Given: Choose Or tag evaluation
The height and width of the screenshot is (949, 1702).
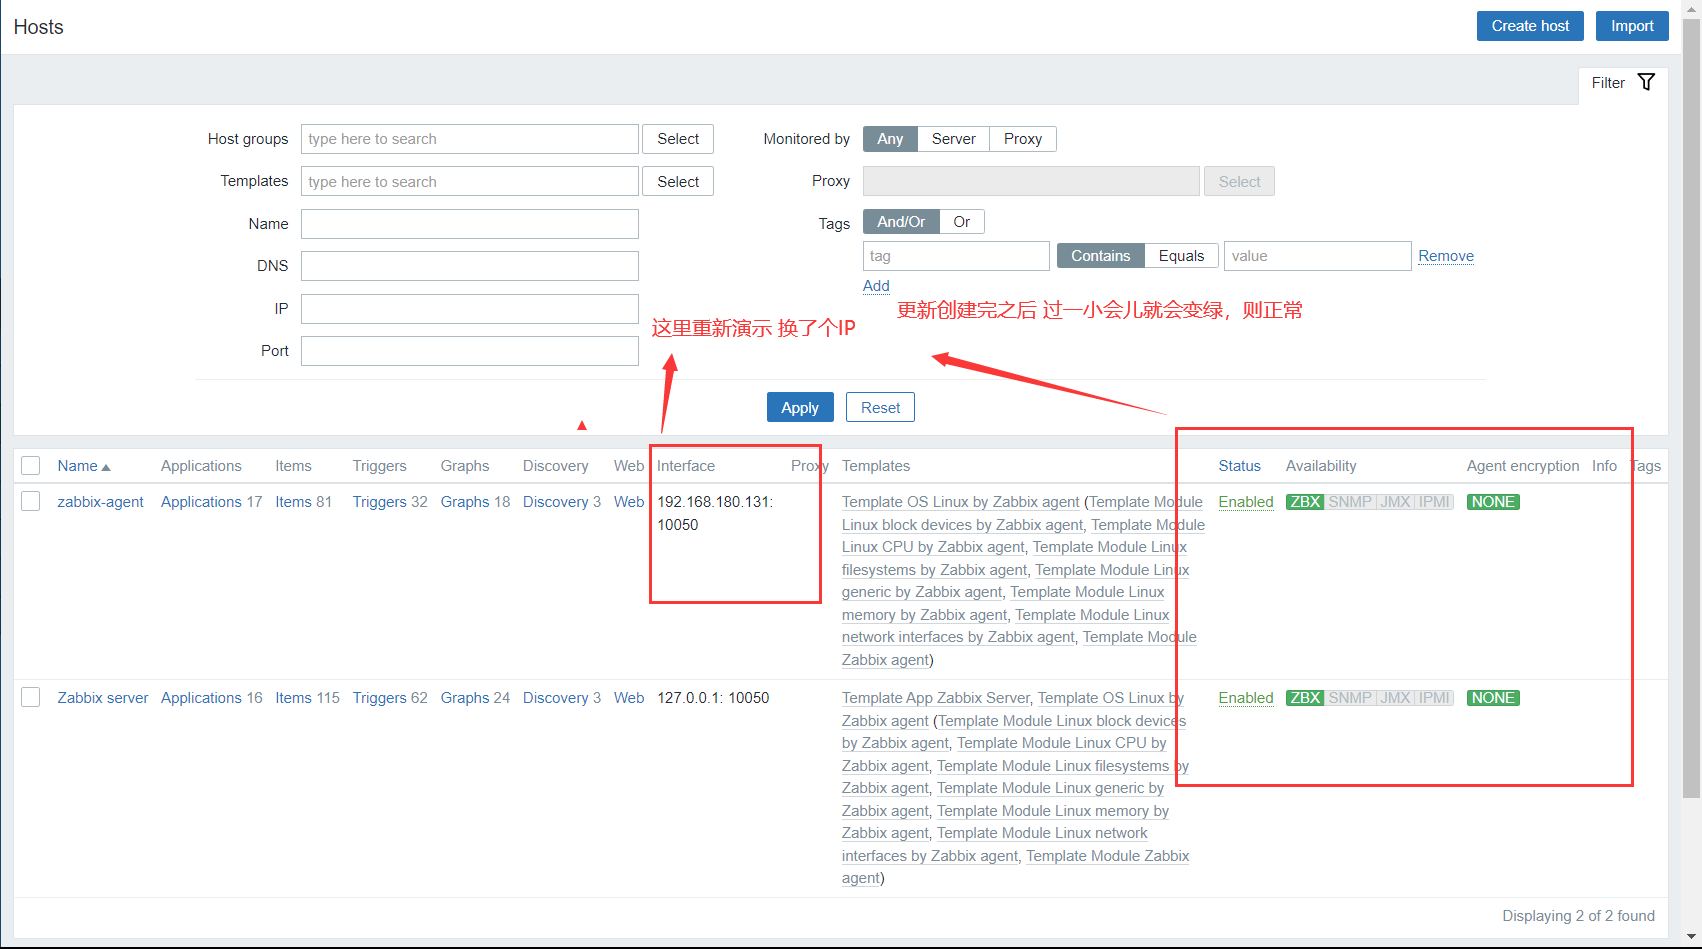Looking at the screenshot, I should (x=962, y=222).
